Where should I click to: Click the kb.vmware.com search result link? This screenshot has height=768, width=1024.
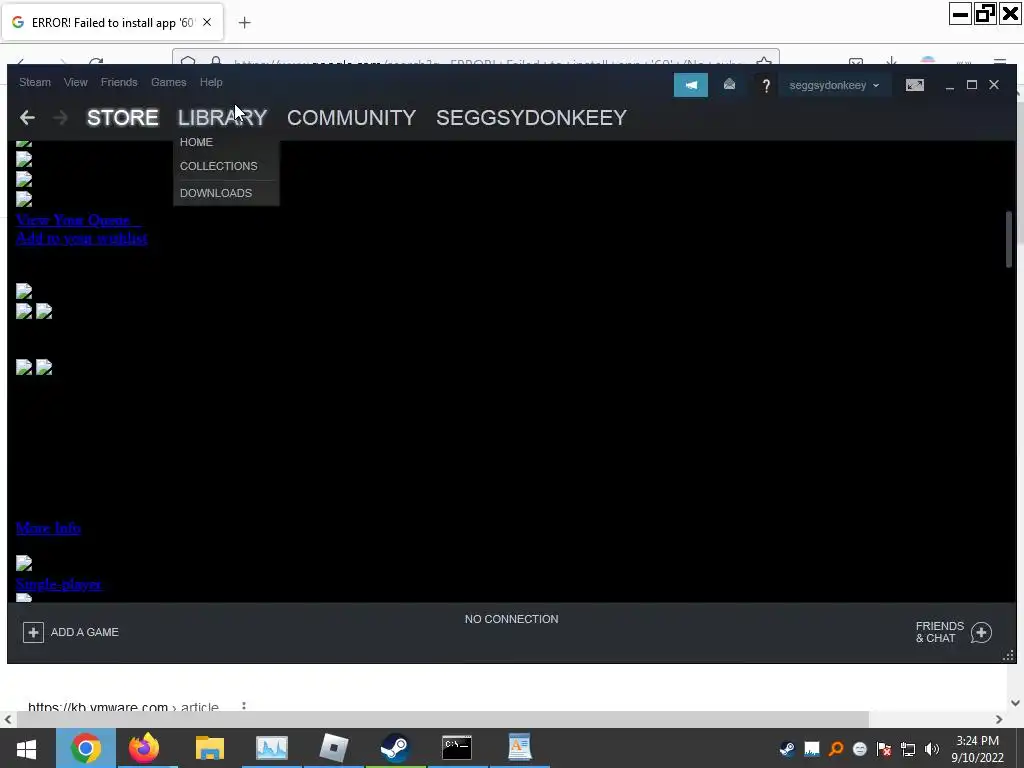pyautogui.click(x=123, y=707)
